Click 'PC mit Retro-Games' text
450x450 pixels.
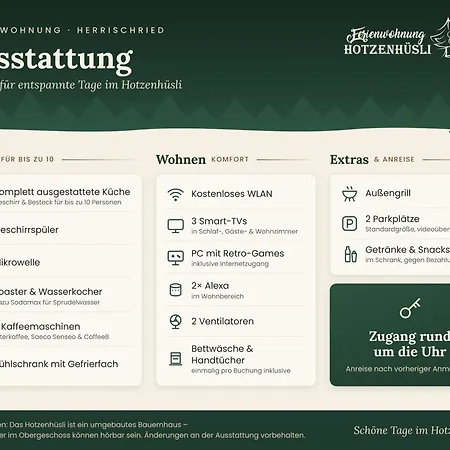point(238,253)
